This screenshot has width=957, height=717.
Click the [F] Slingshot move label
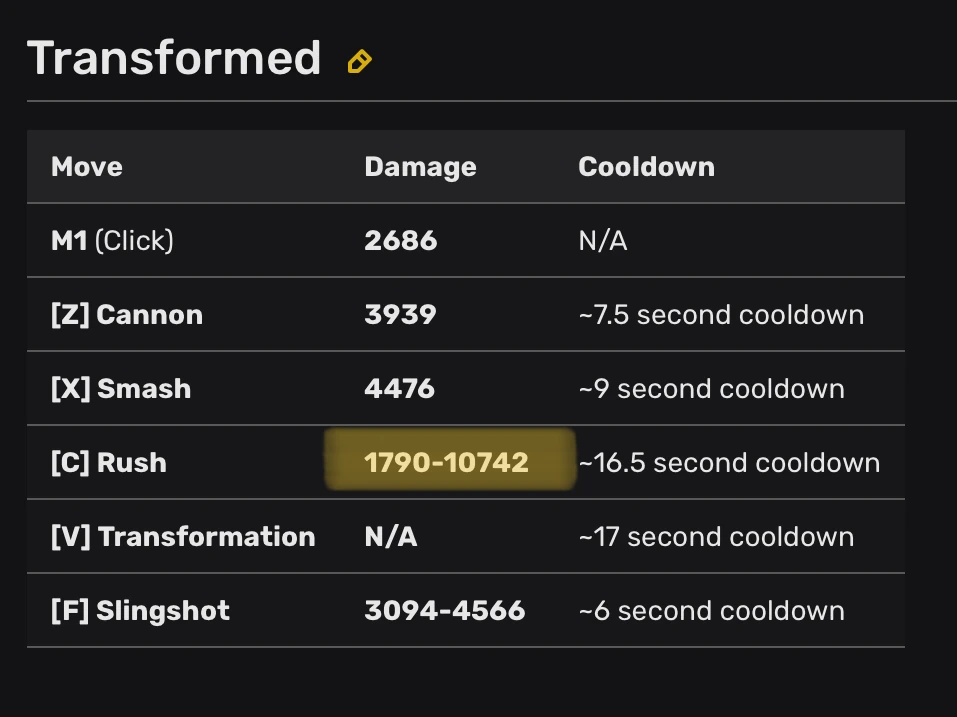pyautogui.click(x=139, y=610)
